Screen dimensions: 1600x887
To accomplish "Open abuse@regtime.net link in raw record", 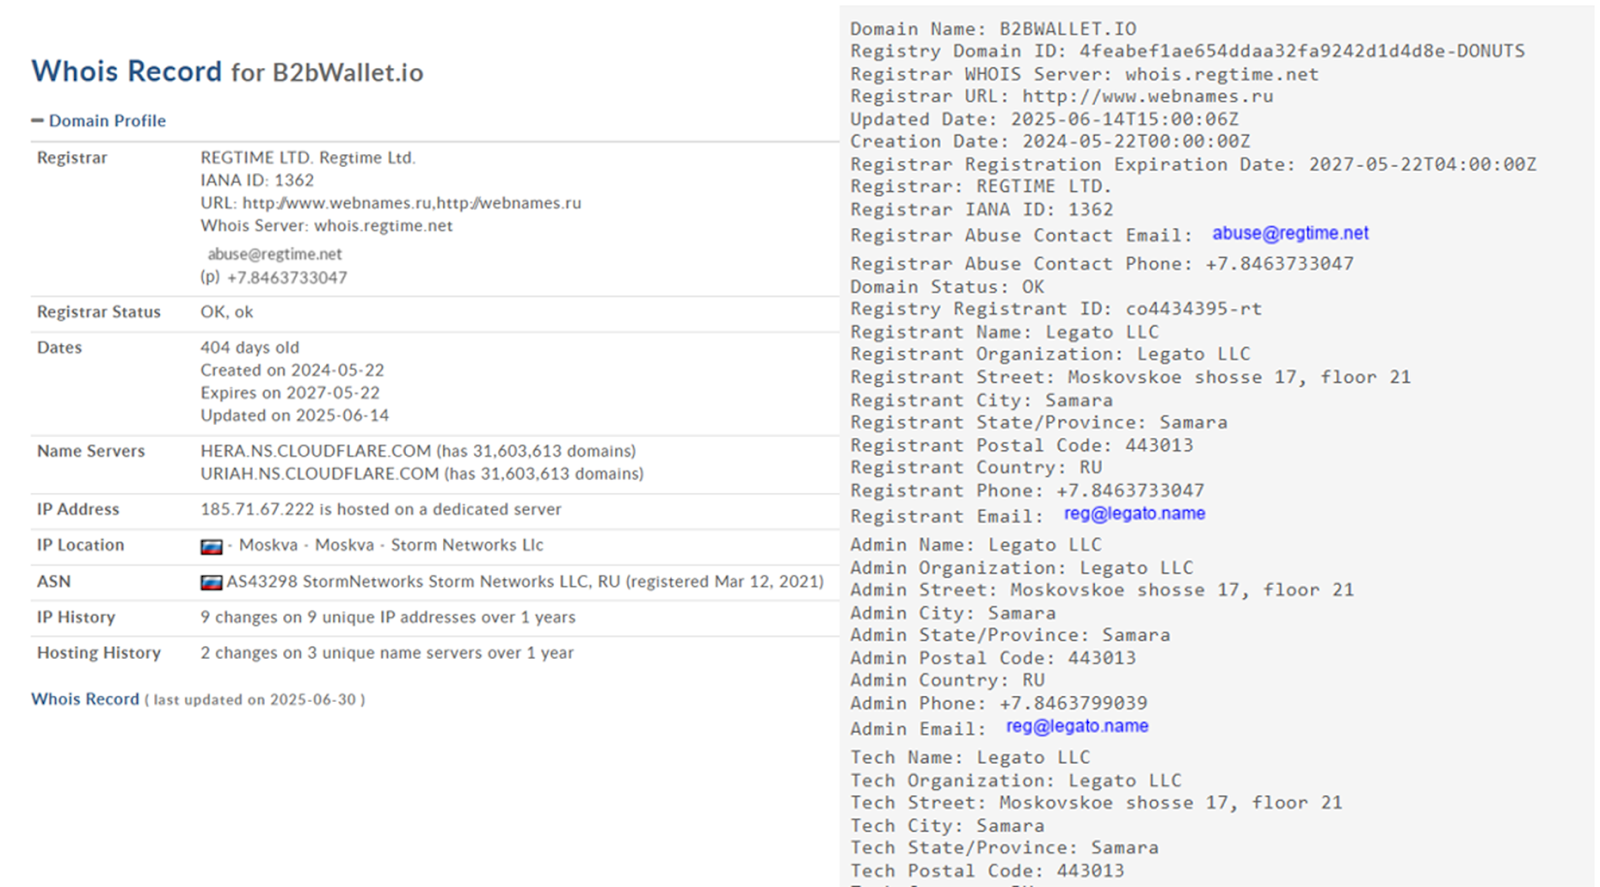I will (1290, 233).
